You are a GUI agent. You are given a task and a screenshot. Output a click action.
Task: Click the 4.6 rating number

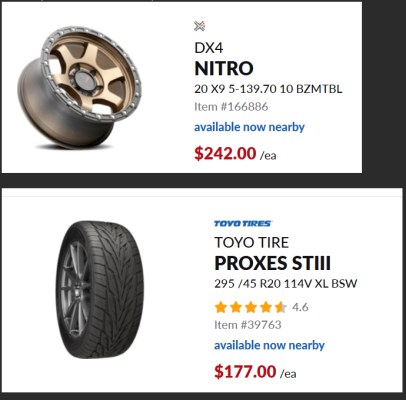(300, 307)
